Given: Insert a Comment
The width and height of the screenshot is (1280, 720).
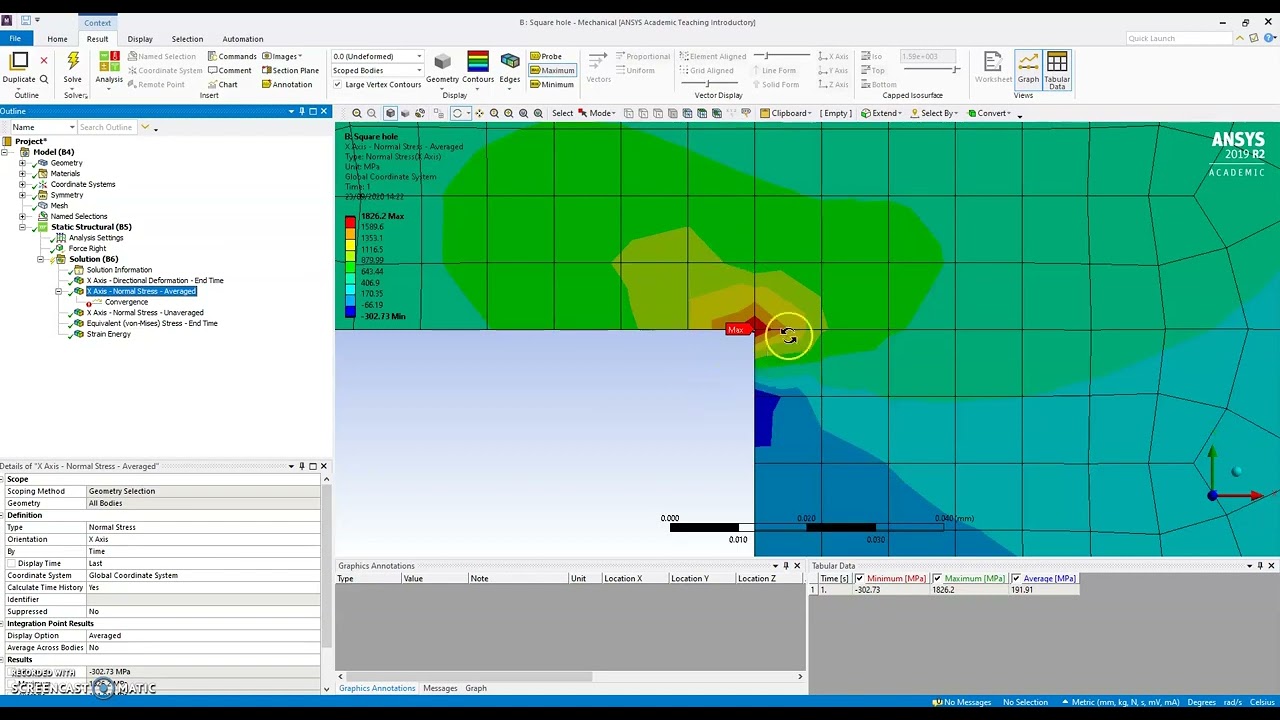Looking at the screenshot, I should point(229,70).
